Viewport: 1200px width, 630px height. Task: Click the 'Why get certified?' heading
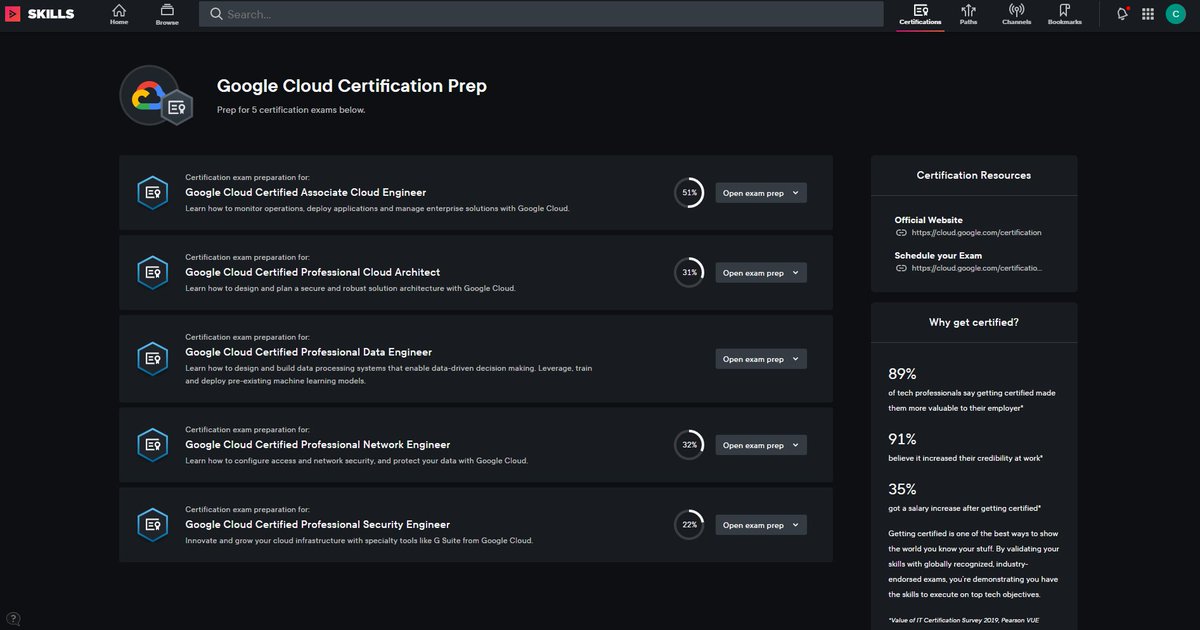tap(974, 323)
